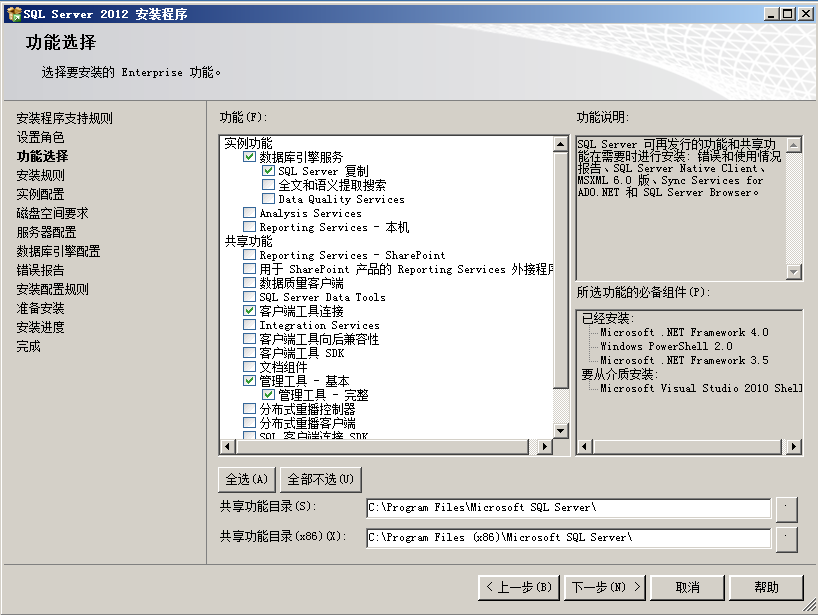
Task: Uncheck the SQL Server 复制 checkbox
Action: click(x=268, y=171)
